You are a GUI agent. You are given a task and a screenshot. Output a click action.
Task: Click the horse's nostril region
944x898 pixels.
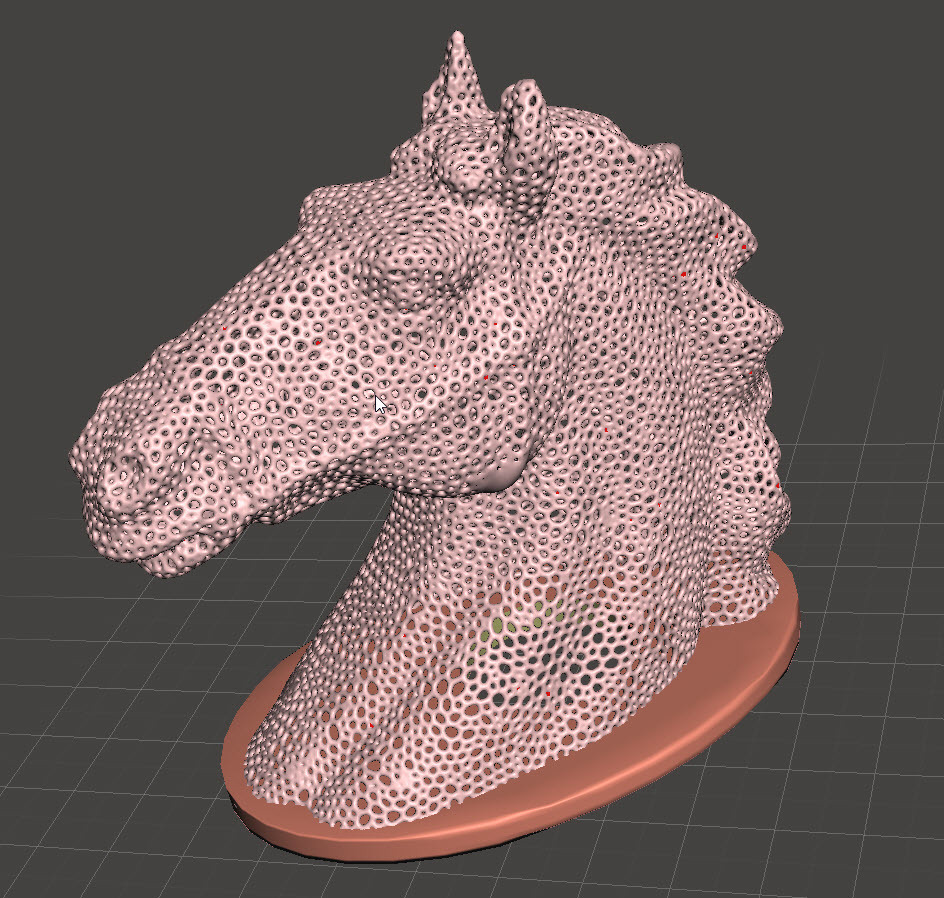115,470
